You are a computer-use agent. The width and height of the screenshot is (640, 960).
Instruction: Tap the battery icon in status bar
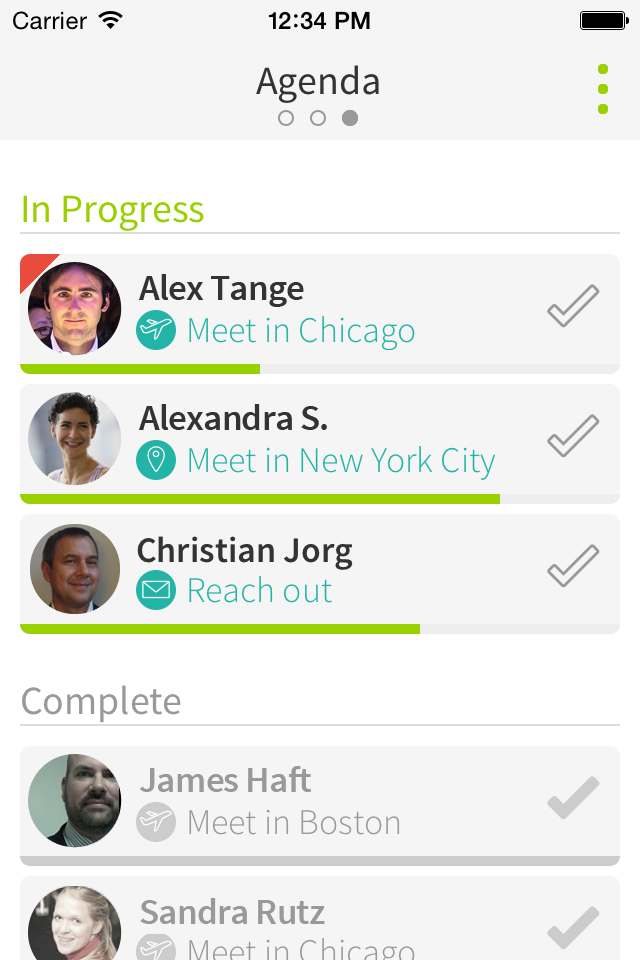coord(603,20)
